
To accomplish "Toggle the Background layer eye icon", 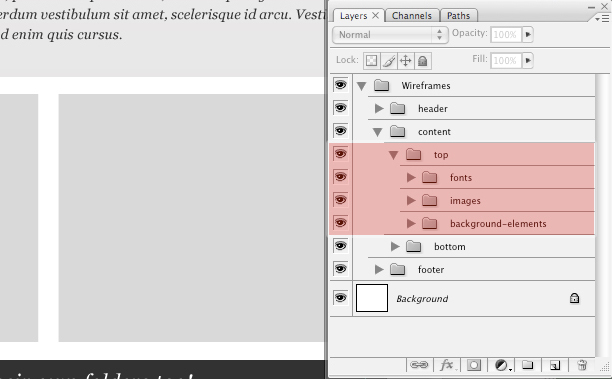I will click(x=340, y=298).
